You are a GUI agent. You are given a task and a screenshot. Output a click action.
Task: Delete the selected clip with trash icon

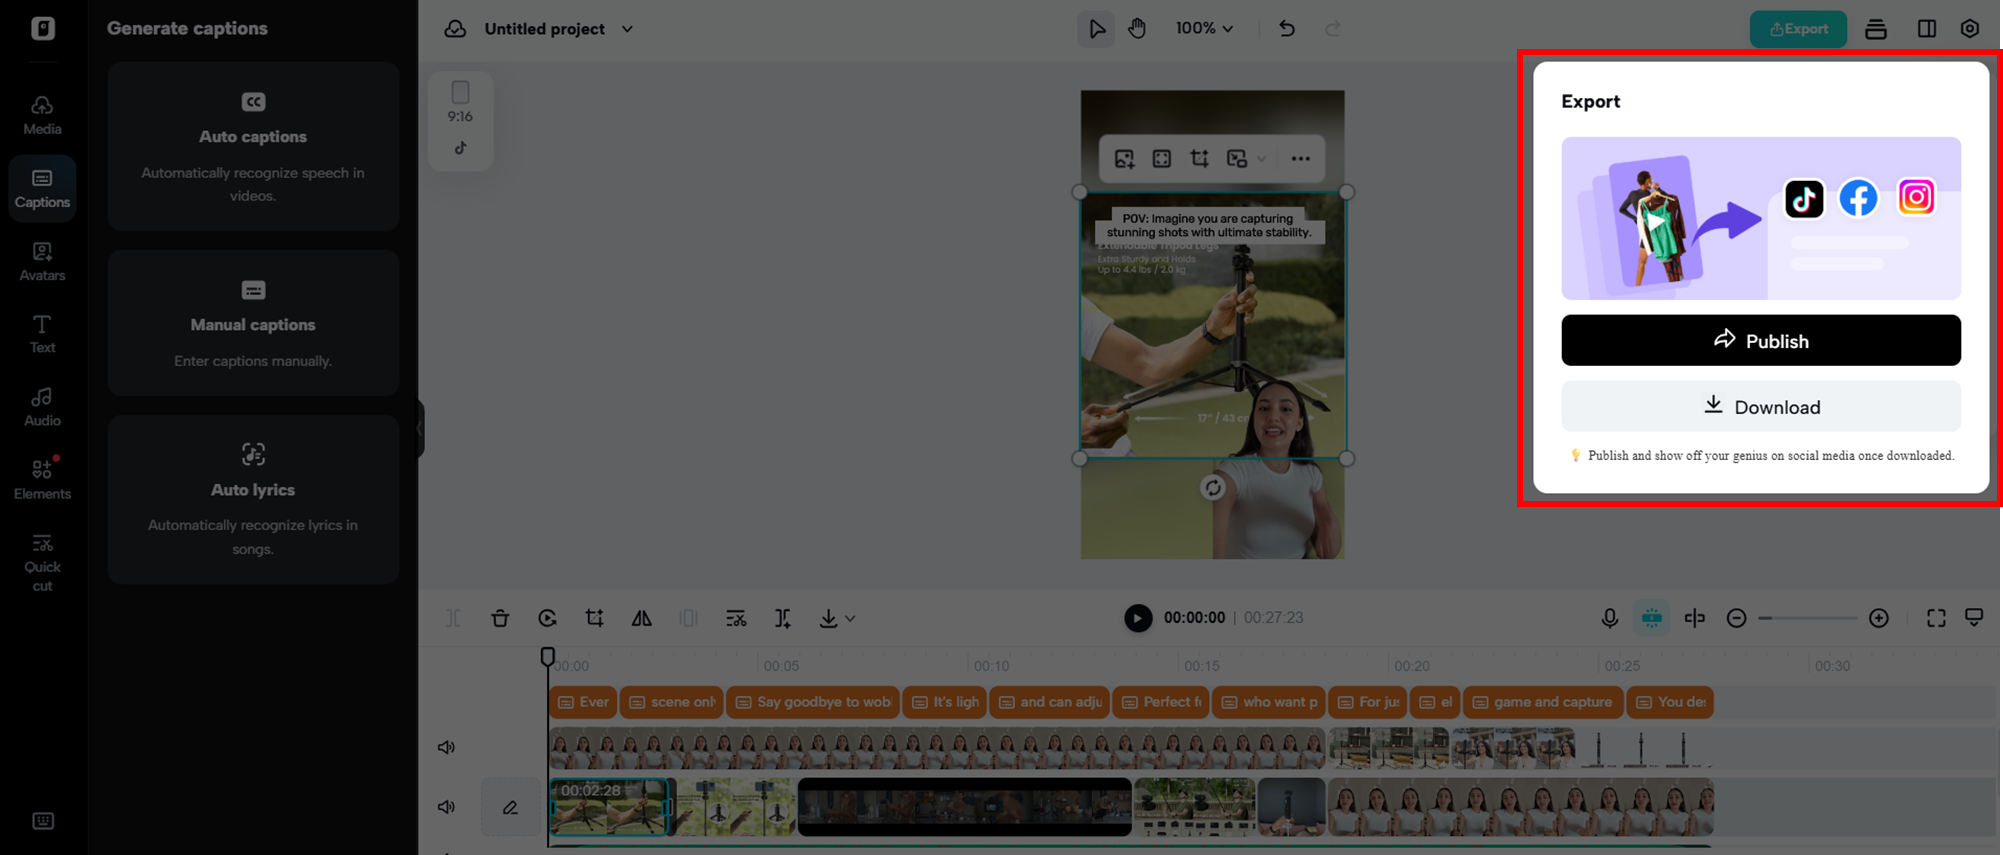[x=500, y=618]
